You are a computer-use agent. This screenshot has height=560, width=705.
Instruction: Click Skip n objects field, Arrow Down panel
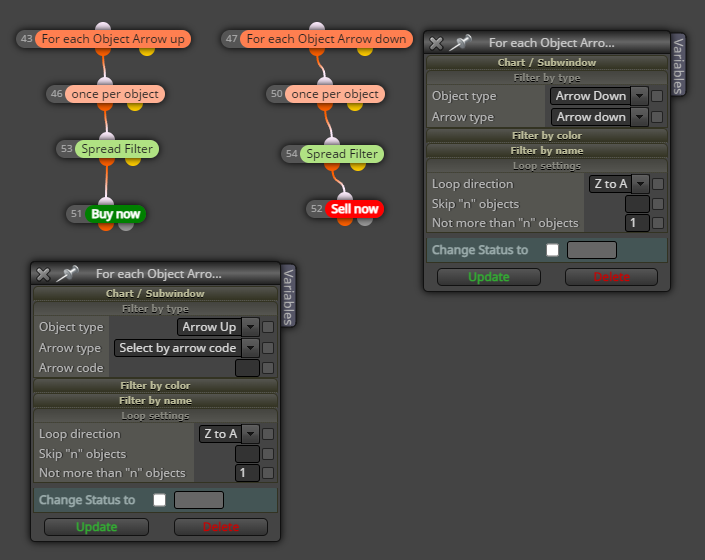tap(637, 204)
